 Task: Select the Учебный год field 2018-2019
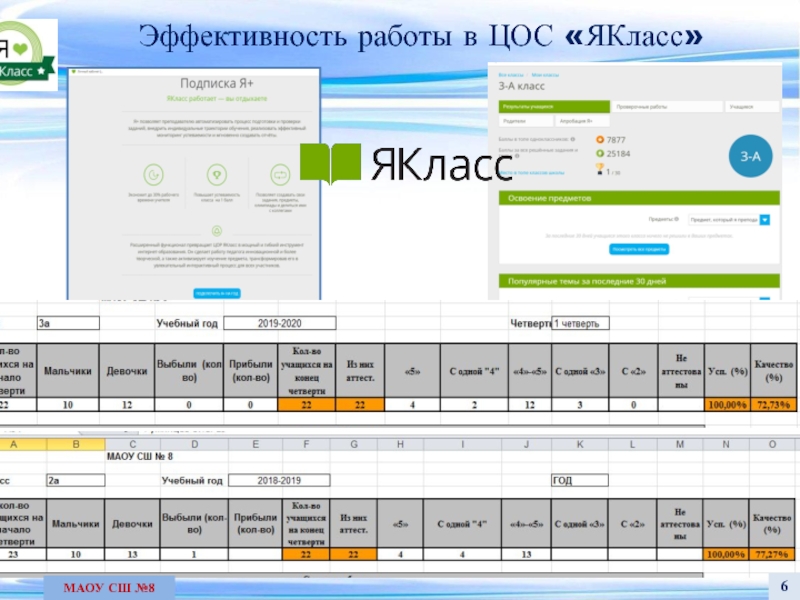click(279, 480)
